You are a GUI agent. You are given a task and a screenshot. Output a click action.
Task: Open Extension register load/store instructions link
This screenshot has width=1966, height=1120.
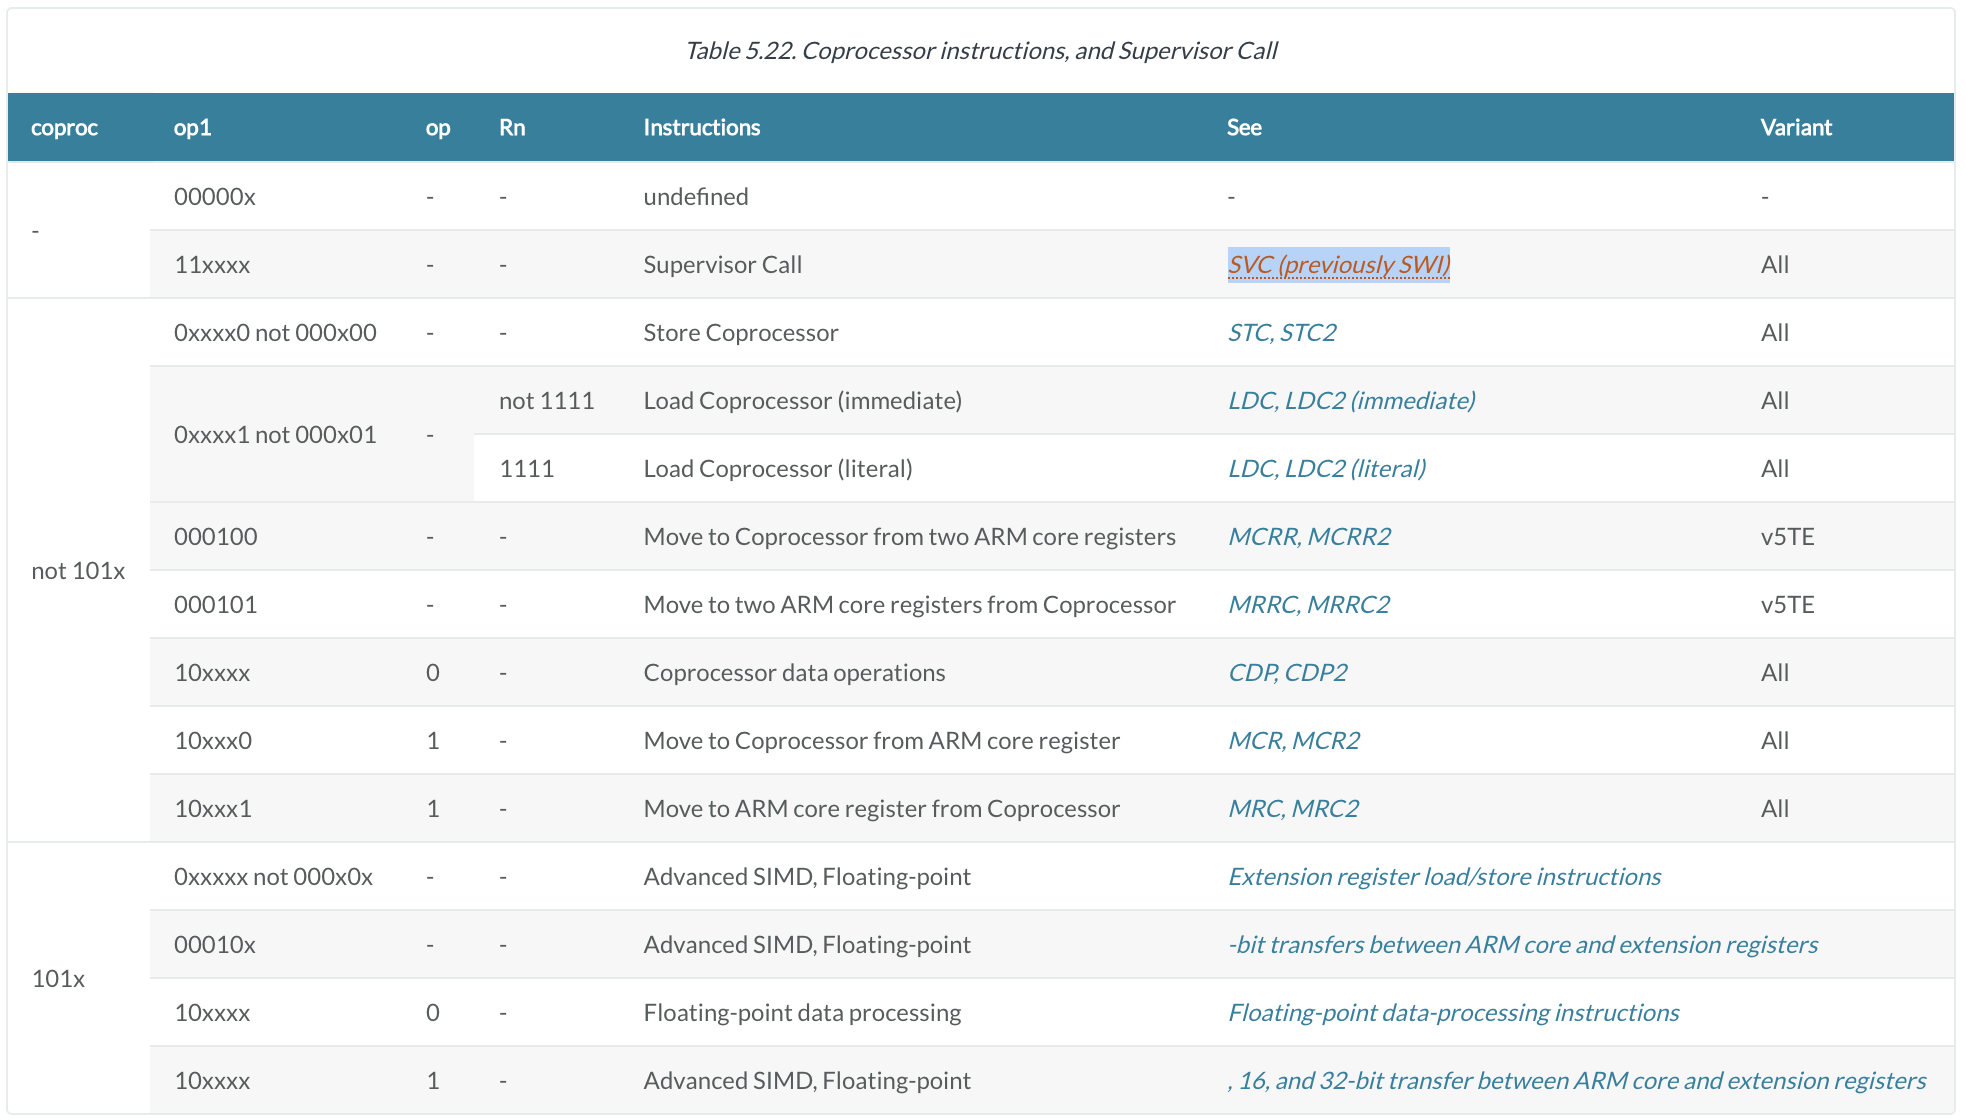[1444, 877]
